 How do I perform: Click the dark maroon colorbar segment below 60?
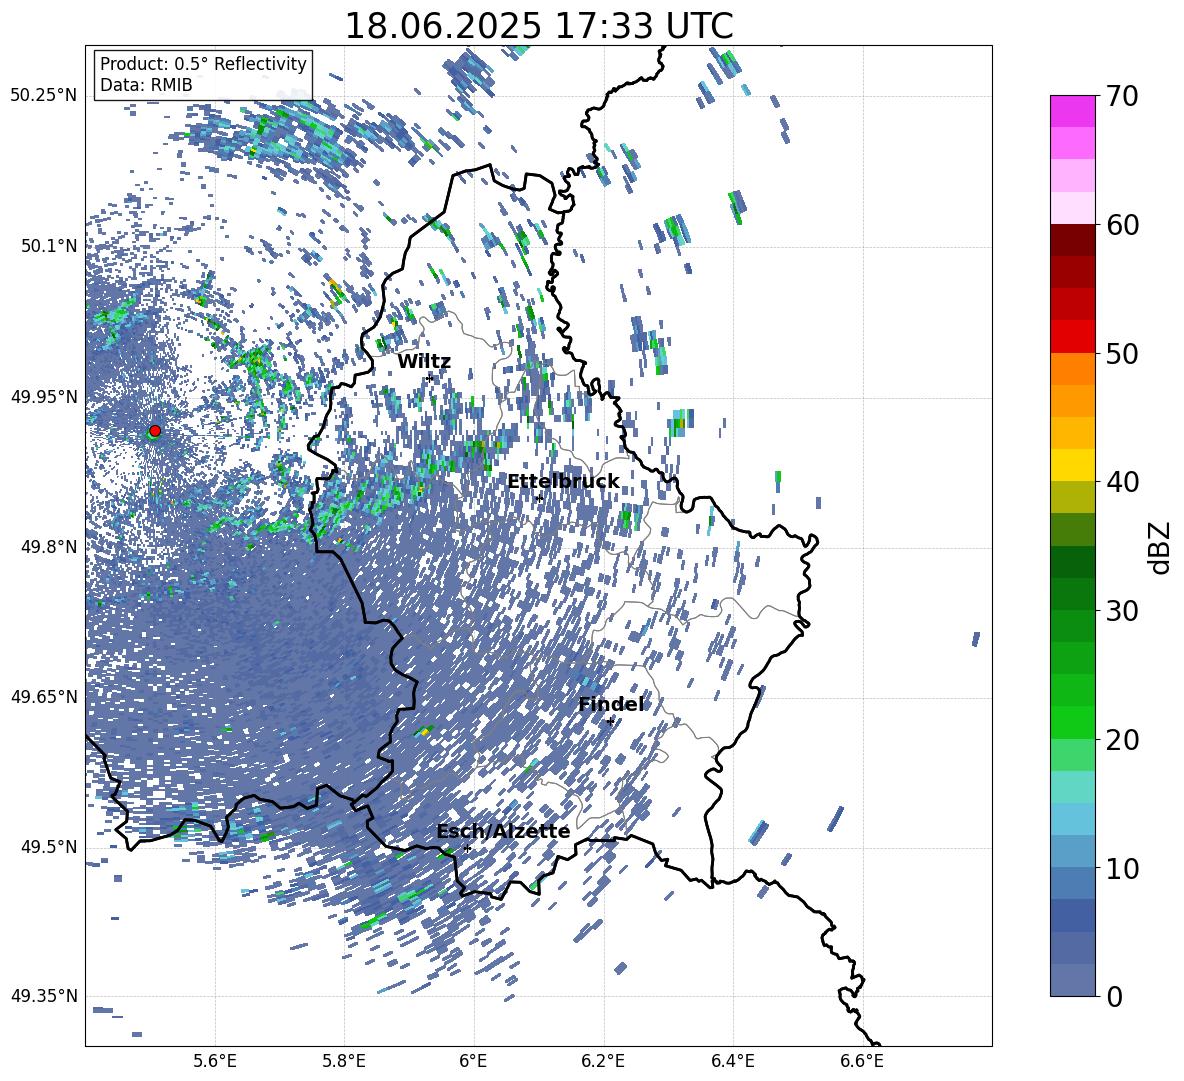click(x=1072, y=240)
